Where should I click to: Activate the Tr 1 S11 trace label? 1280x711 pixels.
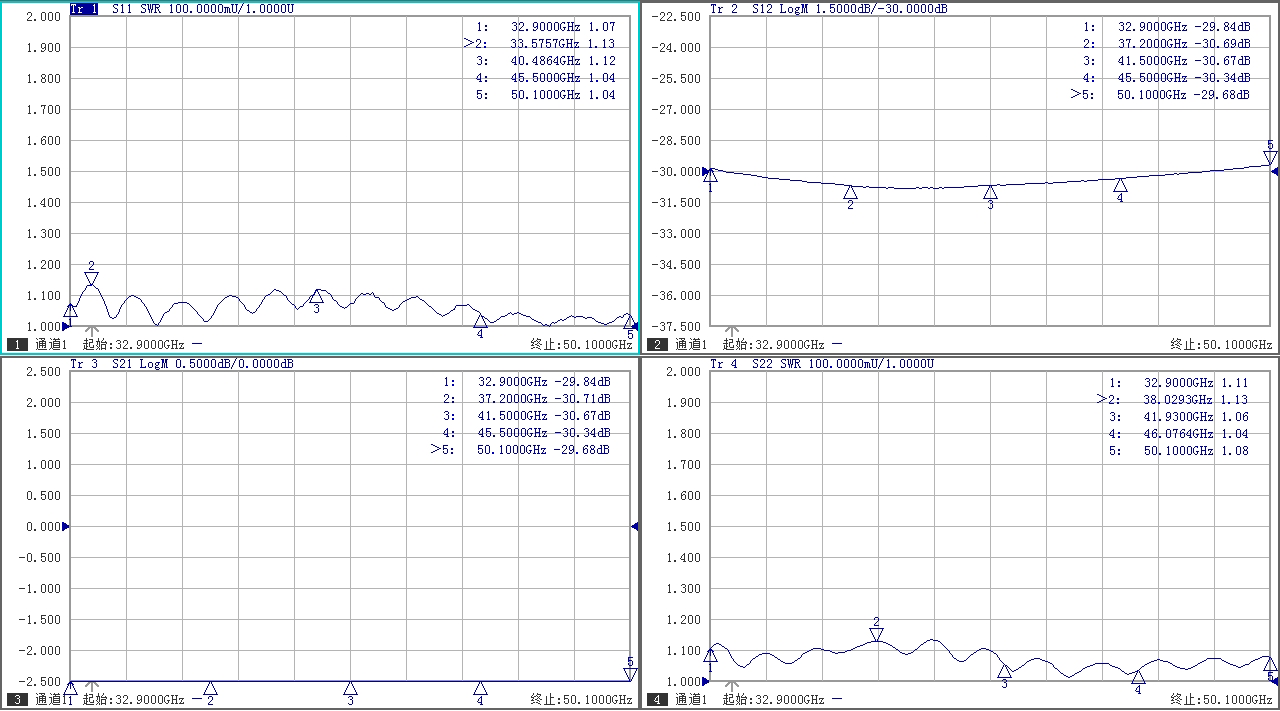coord(84,9)
